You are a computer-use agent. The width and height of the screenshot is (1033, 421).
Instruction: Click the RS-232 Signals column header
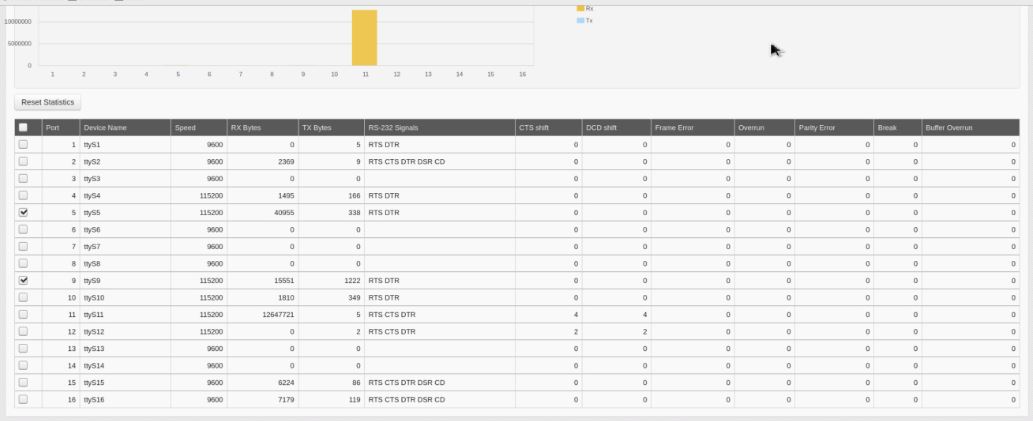[395, 128]
